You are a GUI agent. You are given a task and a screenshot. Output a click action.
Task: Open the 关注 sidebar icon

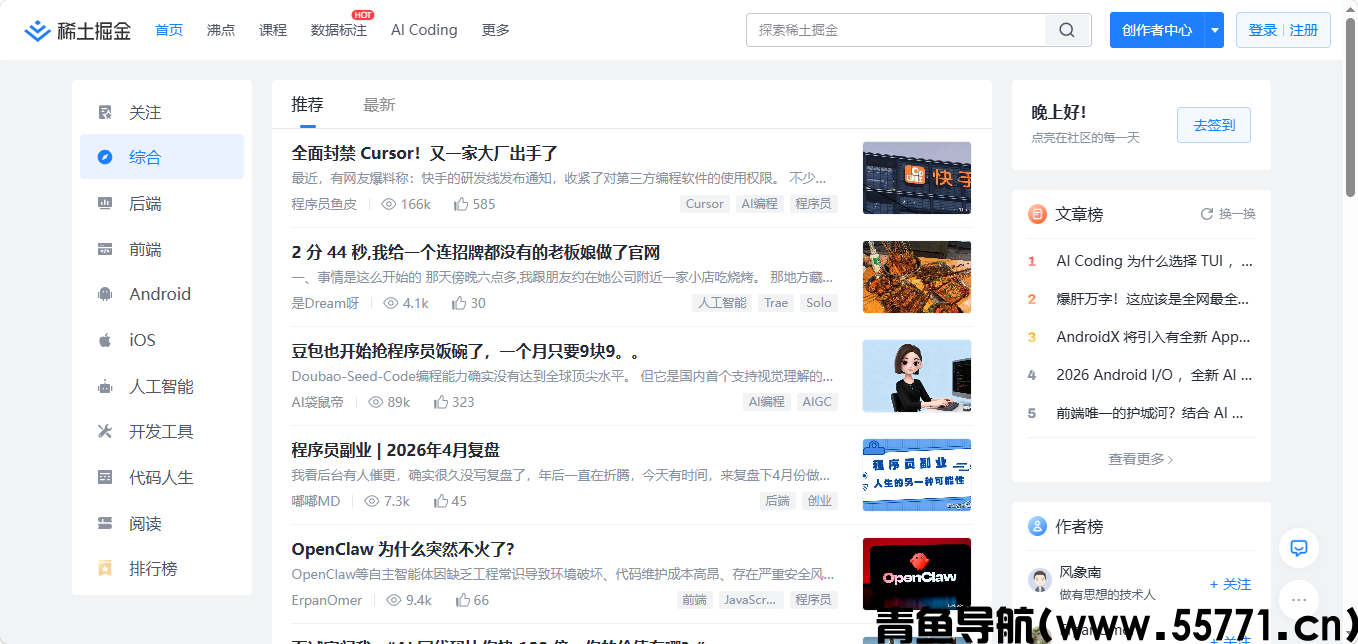tap(105, 112)
